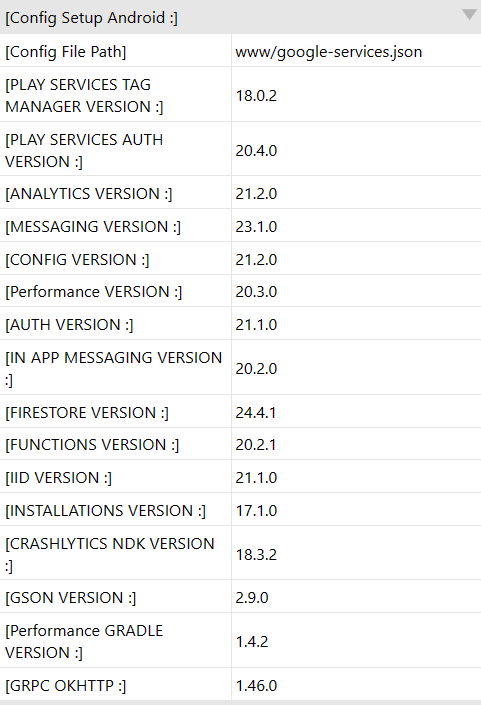Edit Installations version 17.1.0 field
The width and height of the screenshot is (481, 705).
(356, 510)
